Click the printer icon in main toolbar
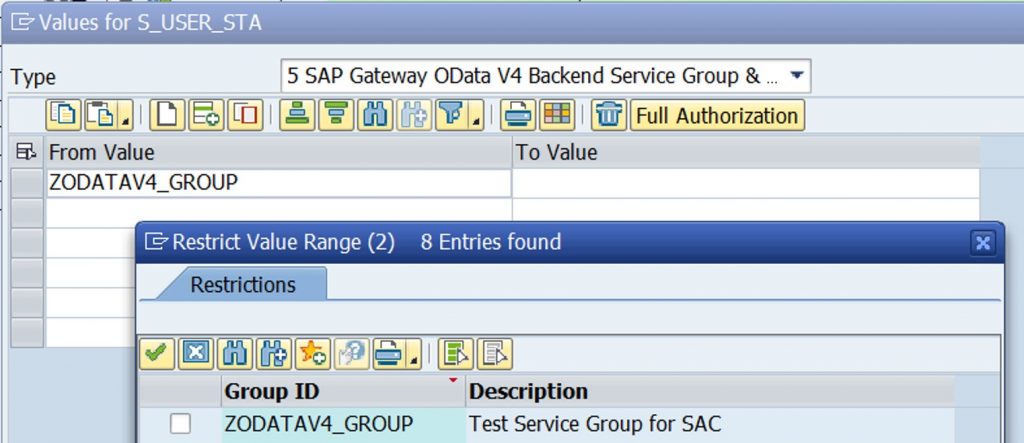Viewport: 1024px width, 443px height. point(518,115)
